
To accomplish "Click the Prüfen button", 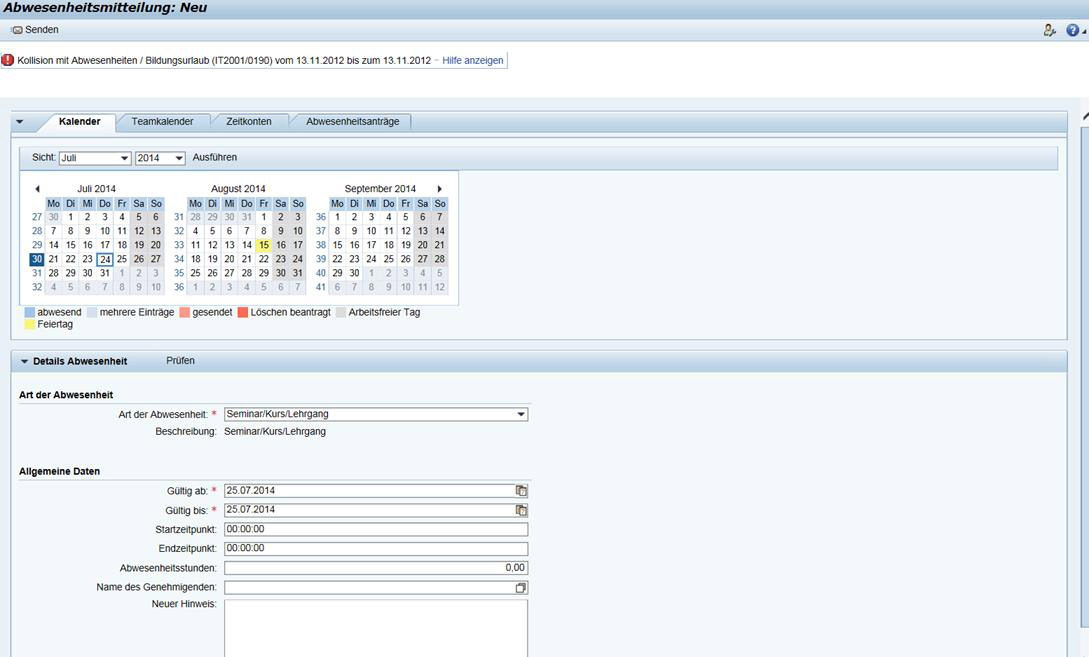I will [180, 361].
